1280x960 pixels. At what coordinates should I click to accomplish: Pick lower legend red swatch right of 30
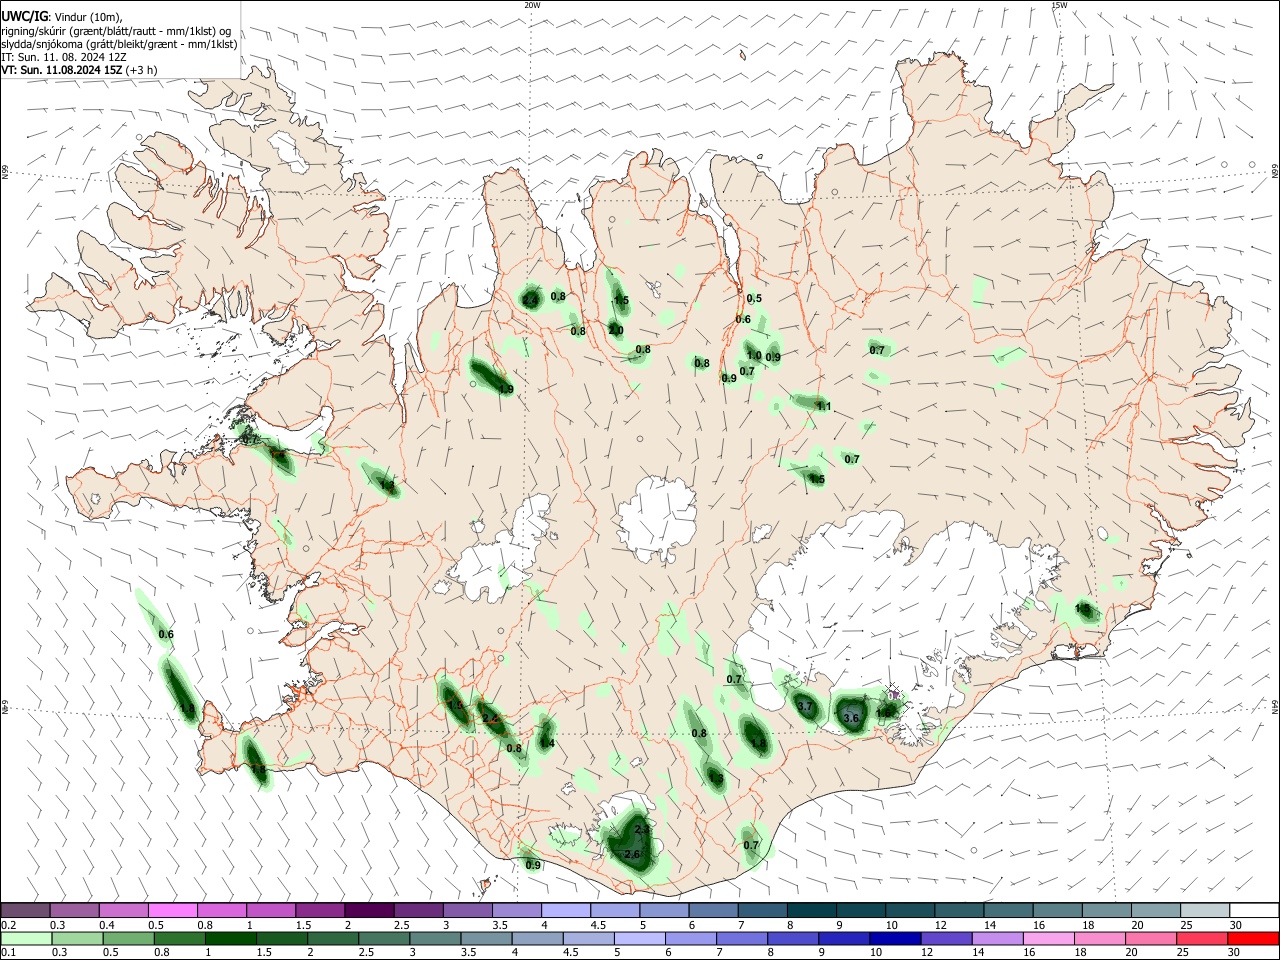[x=1254, y=938]
